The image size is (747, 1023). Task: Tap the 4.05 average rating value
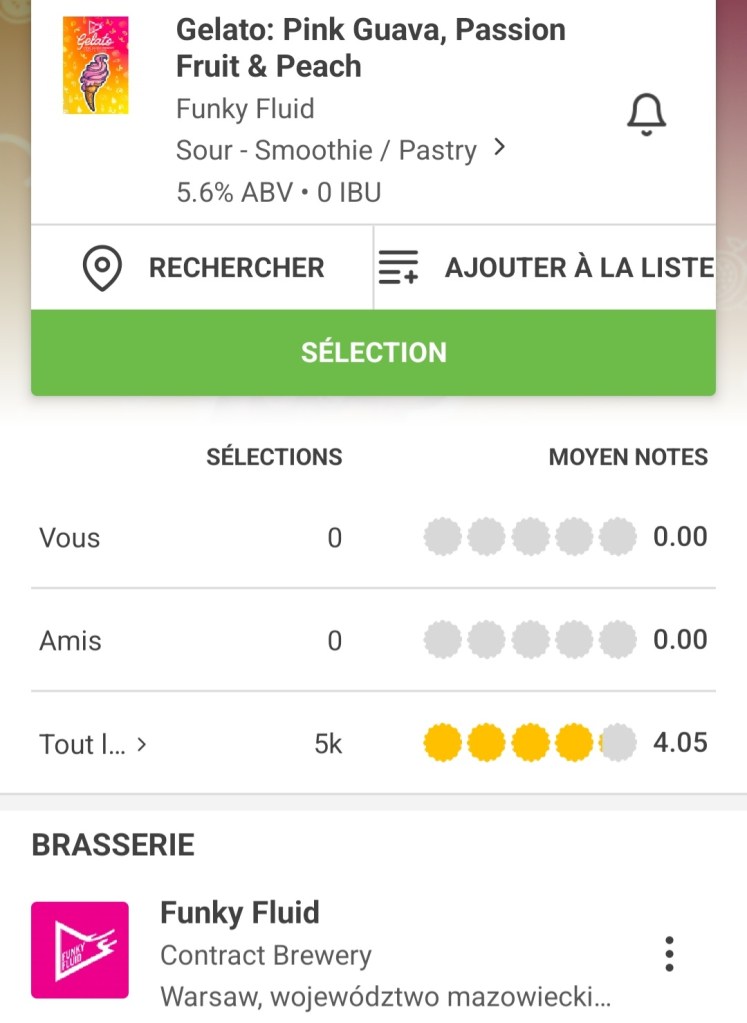coord(680,743)
